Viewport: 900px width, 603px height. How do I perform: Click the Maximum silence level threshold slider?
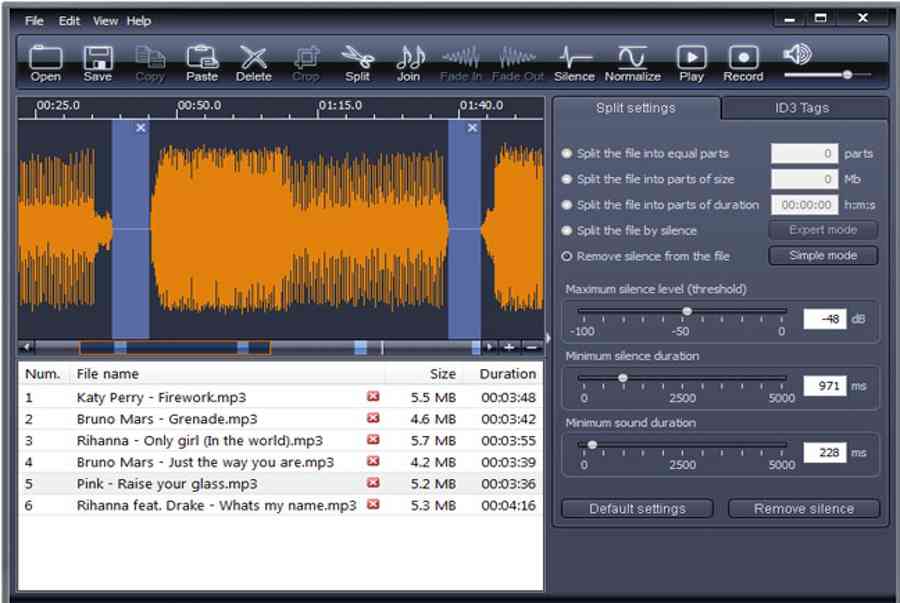pos(687,312)
